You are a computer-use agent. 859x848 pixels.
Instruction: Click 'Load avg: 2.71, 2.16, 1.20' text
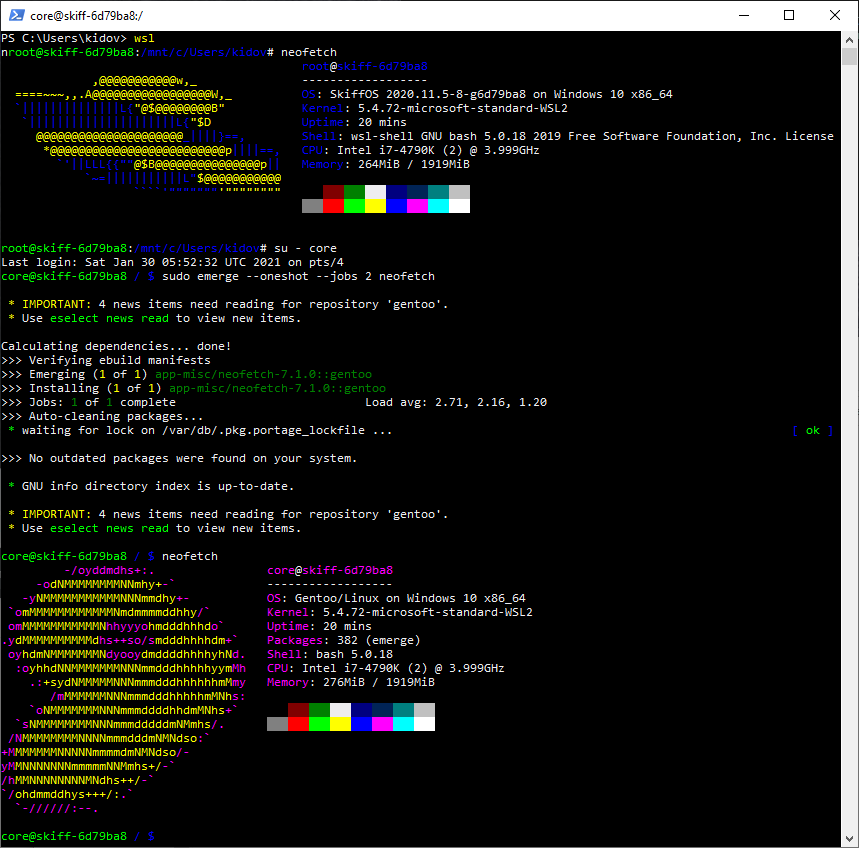pos(456,402)
